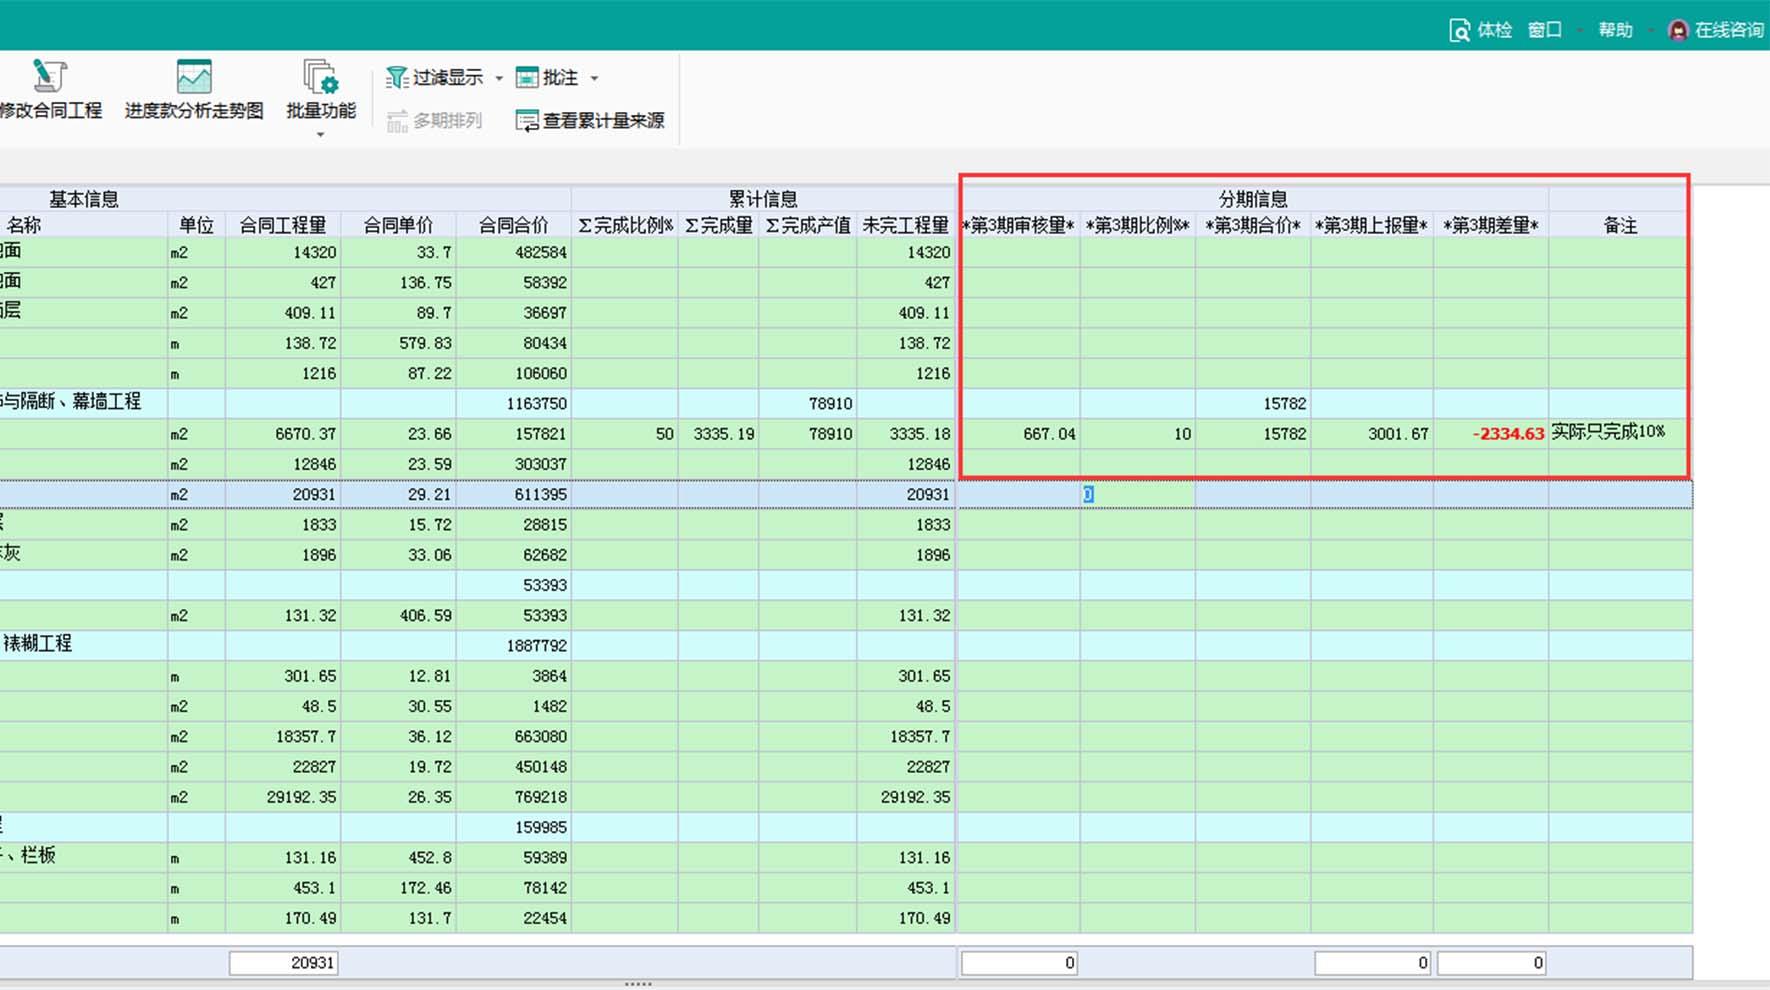Click the 修改合同工程 toolbar icon

point(49,77)
